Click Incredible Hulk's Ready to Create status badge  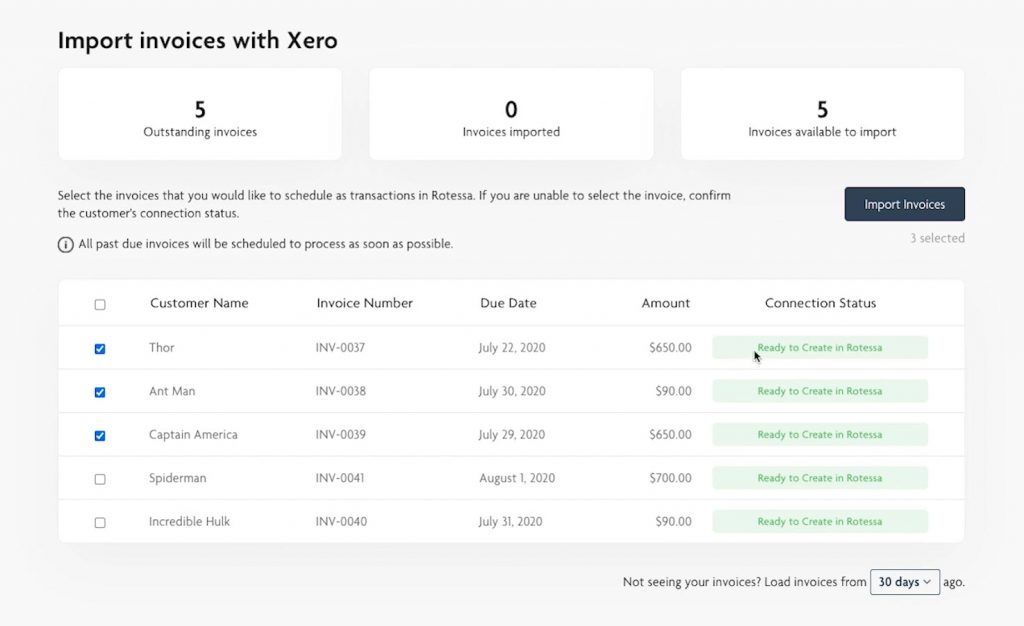pos(820,521)
